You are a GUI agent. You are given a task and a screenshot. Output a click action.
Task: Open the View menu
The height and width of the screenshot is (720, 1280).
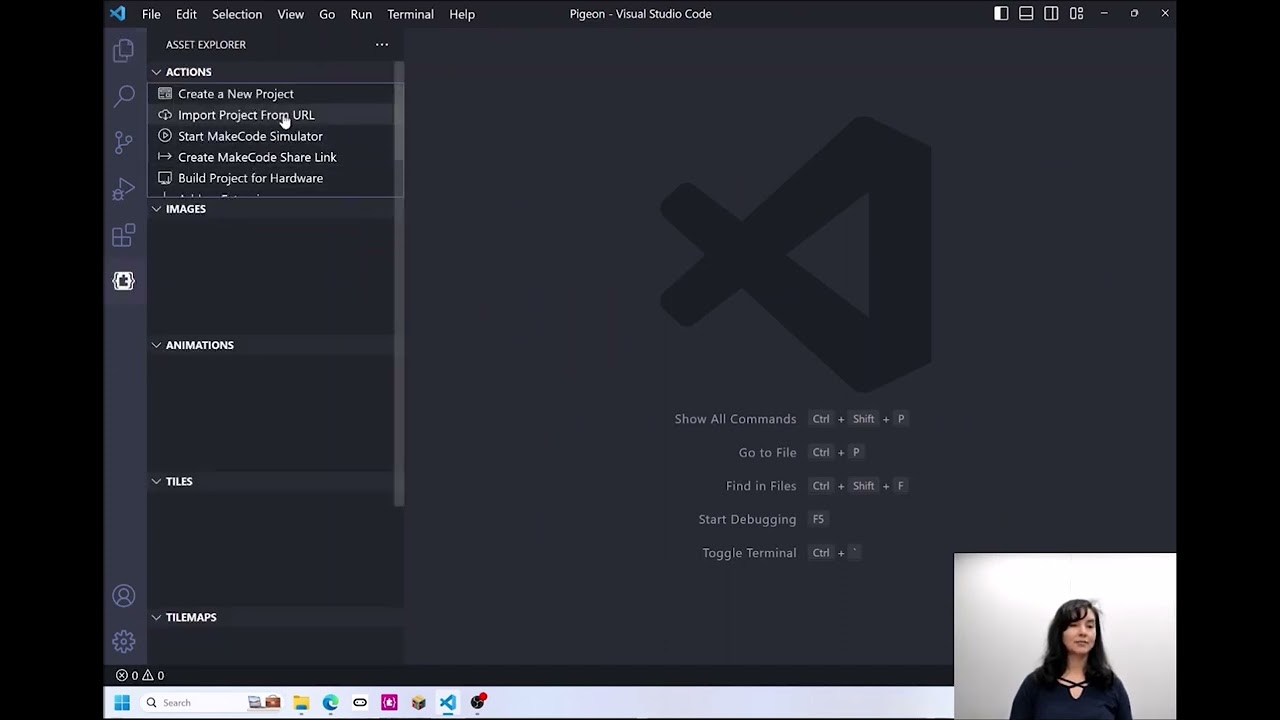291,14
